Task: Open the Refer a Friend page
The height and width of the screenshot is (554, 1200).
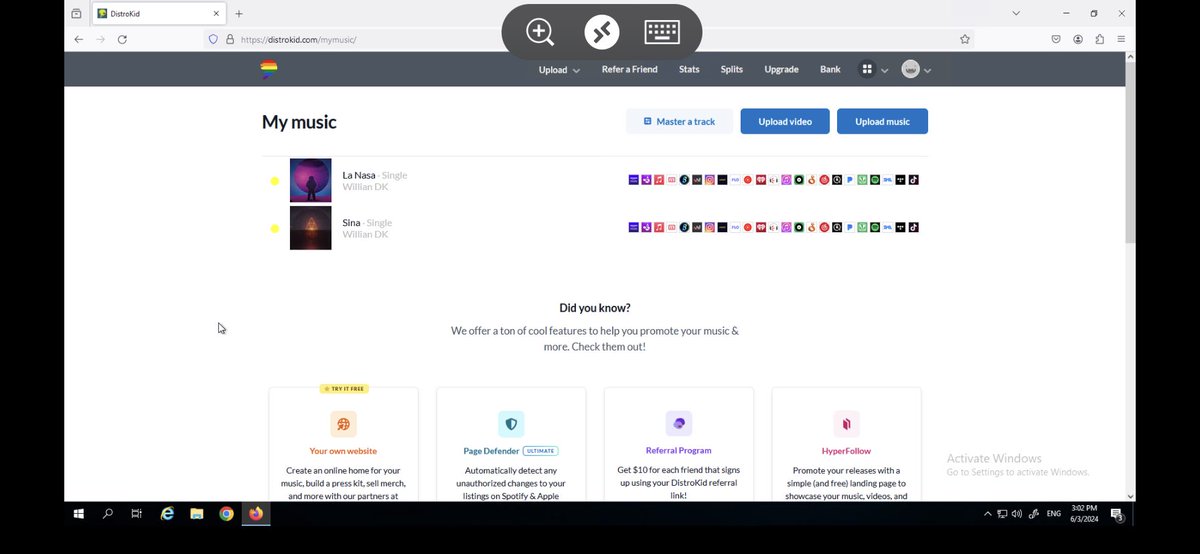Action: tap(629, 70)
